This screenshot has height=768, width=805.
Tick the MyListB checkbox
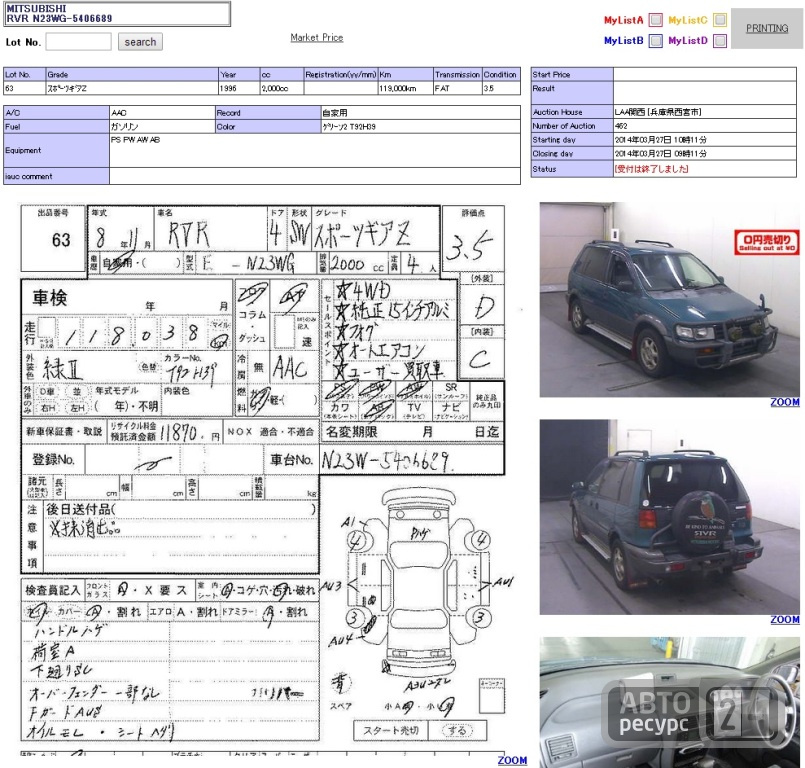656,41
